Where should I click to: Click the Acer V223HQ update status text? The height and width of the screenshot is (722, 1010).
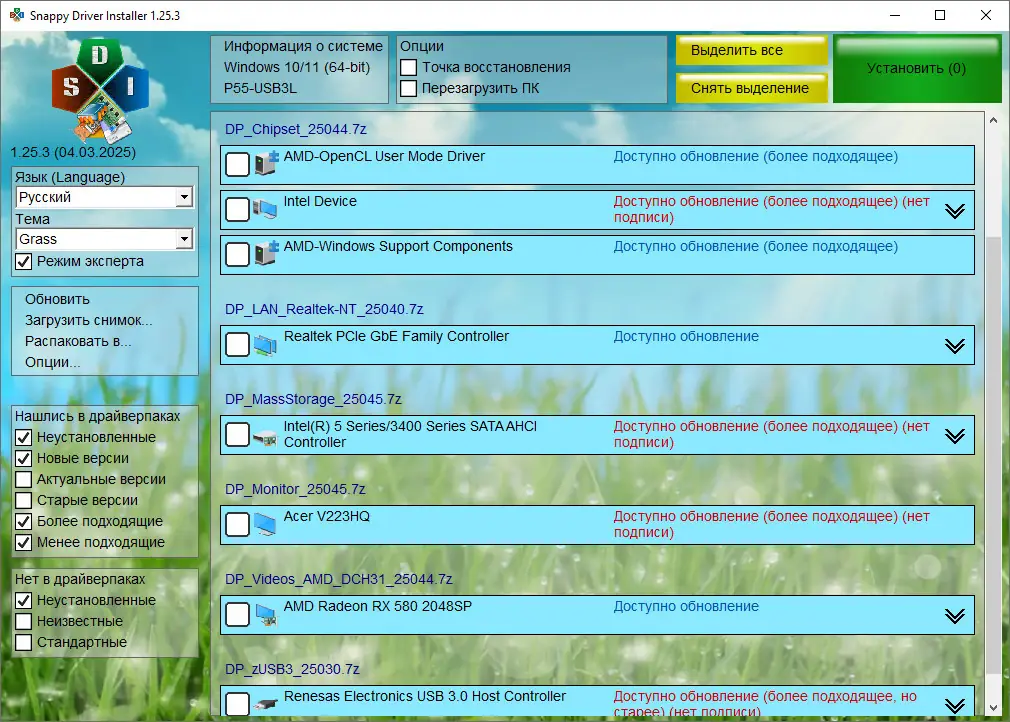(x=771, y=524)
